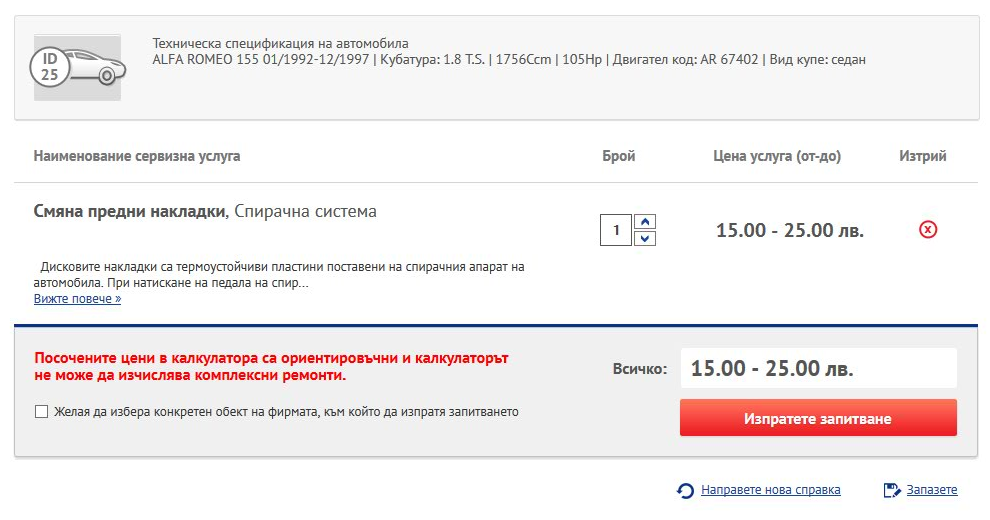The image size is (990, 520).
Task: Click the car ID 25 vehicle icon
Action: click(77, 68)
